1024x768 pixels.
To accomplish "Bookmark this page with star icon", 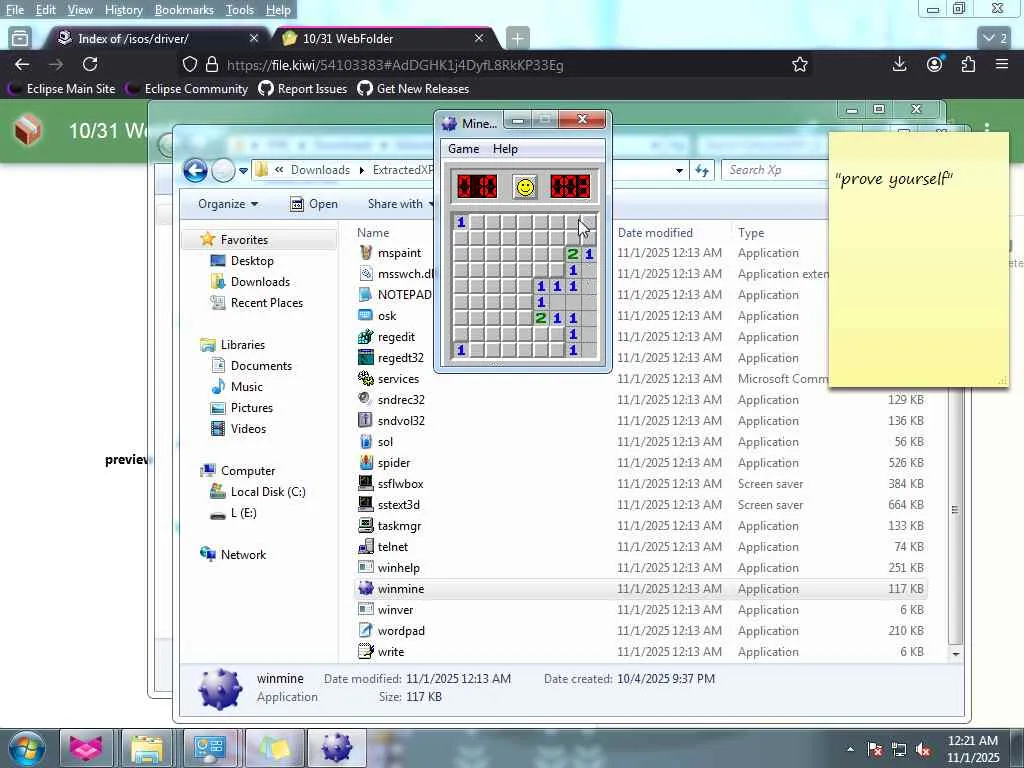I will 799,64.
